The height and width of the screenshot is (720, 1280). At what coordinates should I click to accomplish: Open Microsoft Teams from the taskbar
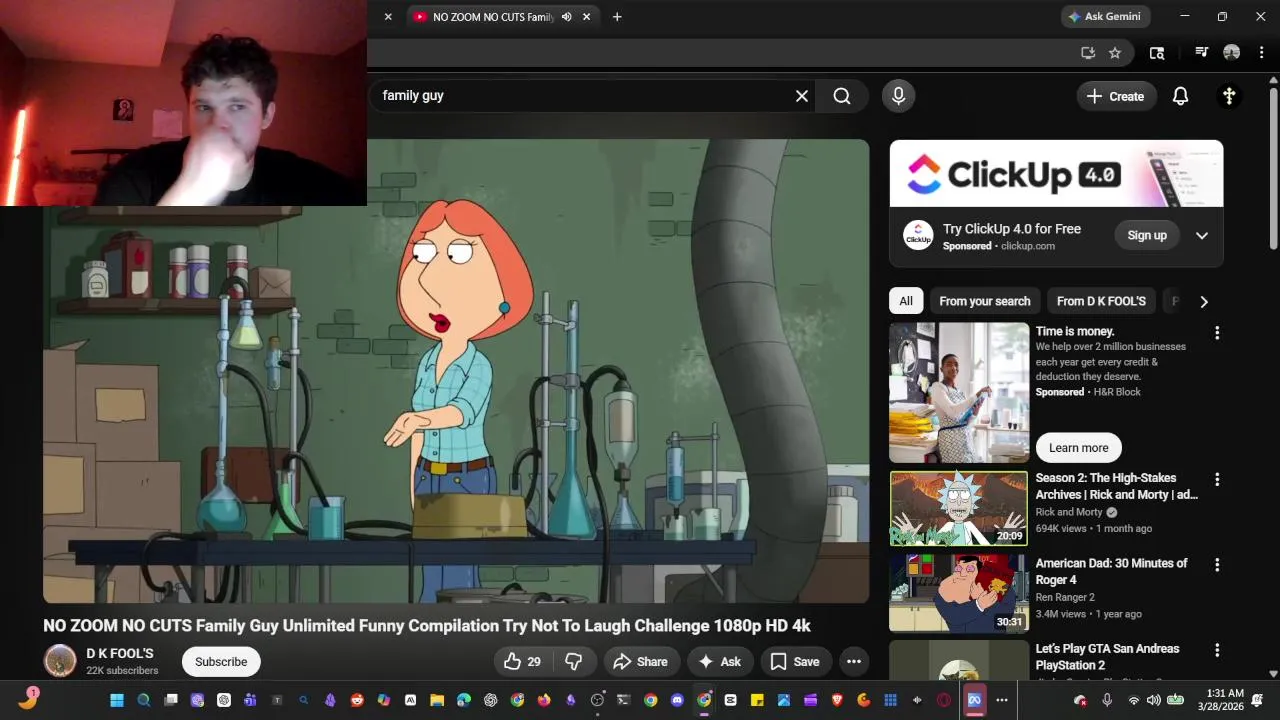(x=250, y=700)
